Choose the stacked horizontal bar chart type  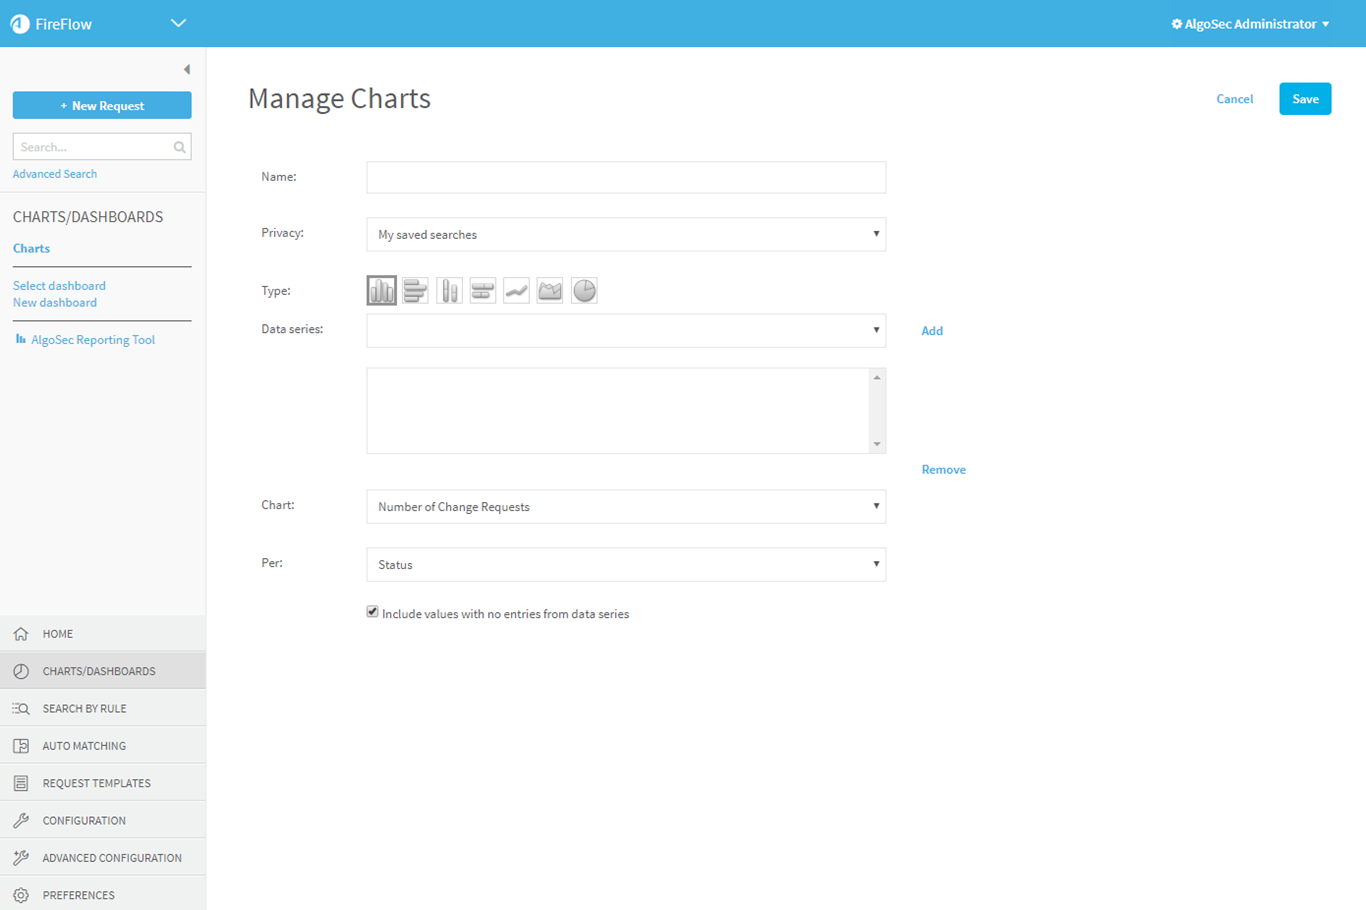click(x=483, y=291)
